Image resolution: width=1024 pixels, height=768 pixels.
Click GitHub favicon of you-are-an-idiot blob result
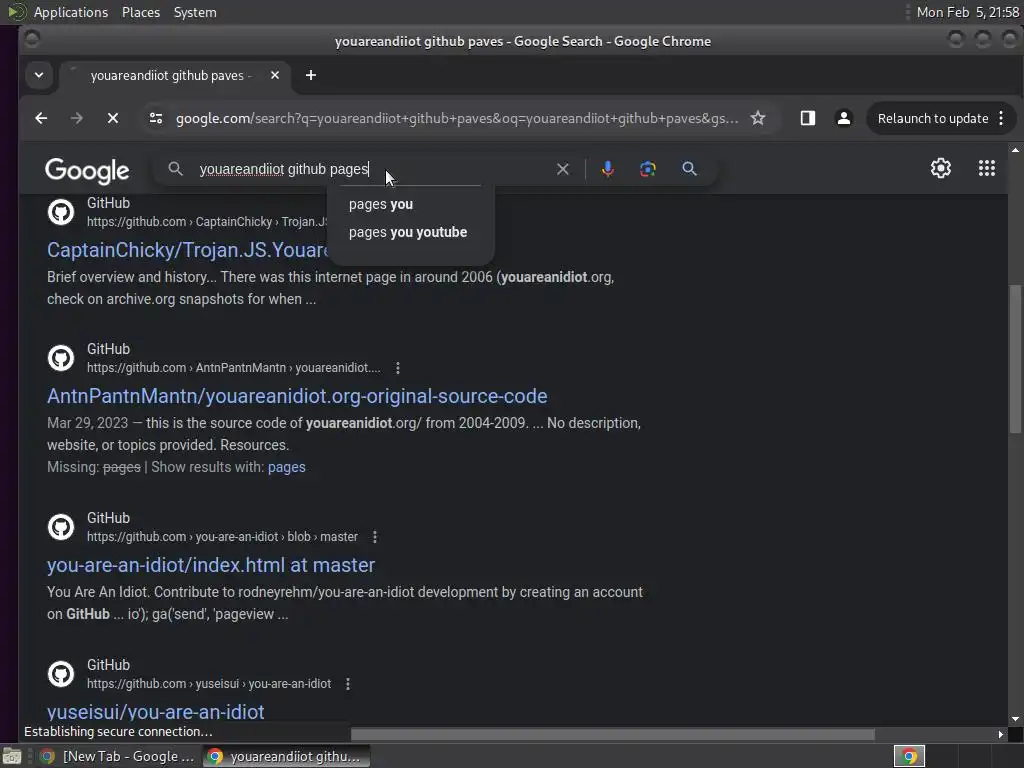(x=61, y=527)
